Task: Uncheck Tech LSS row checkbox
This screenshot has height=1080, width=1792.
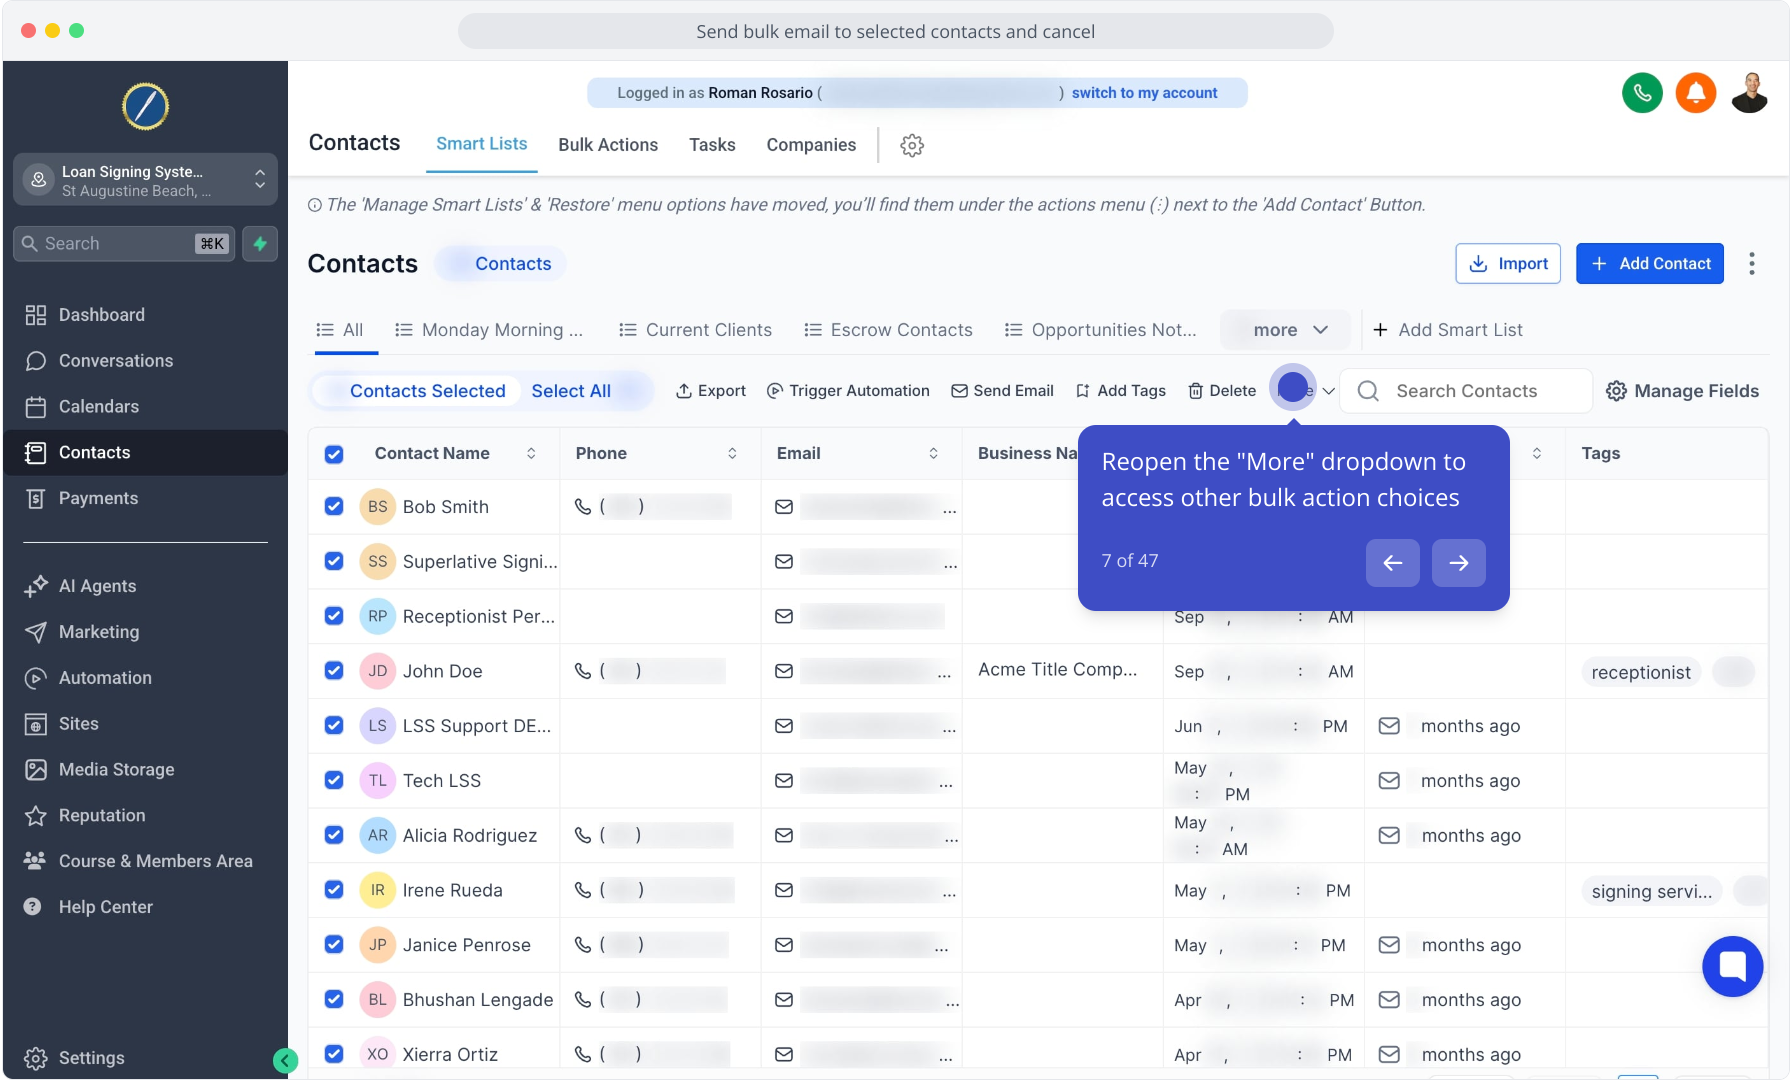Action: pos(334,781)
